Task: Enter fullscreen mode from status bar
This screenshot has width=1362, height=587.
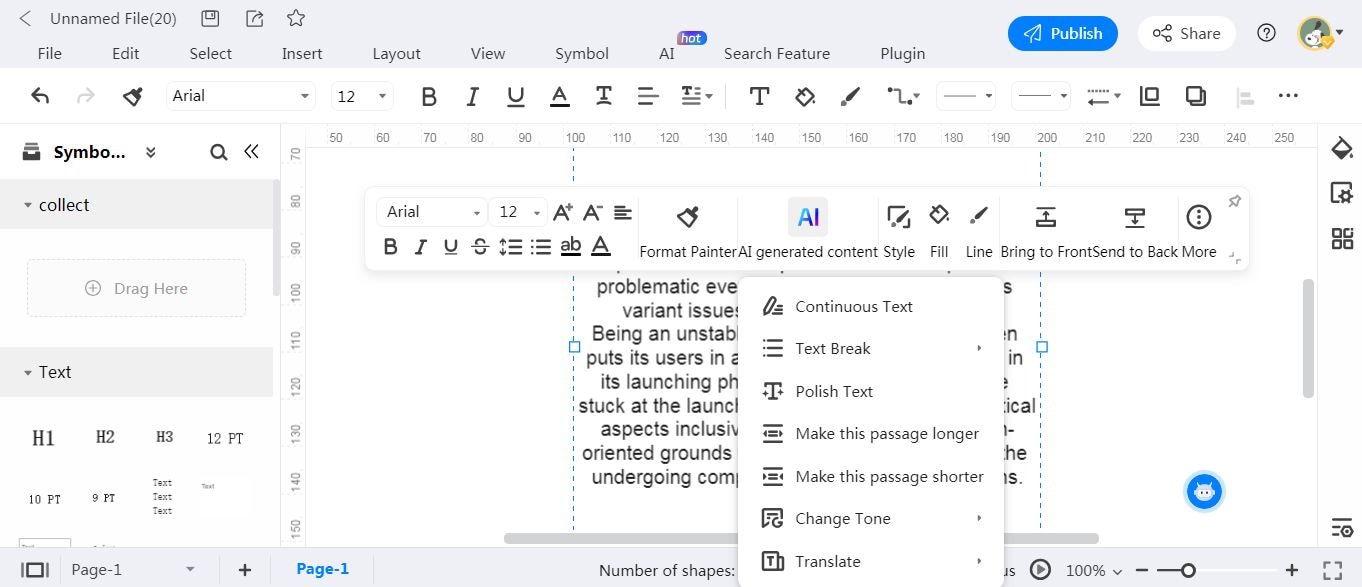Action: tap(1332, 570)
